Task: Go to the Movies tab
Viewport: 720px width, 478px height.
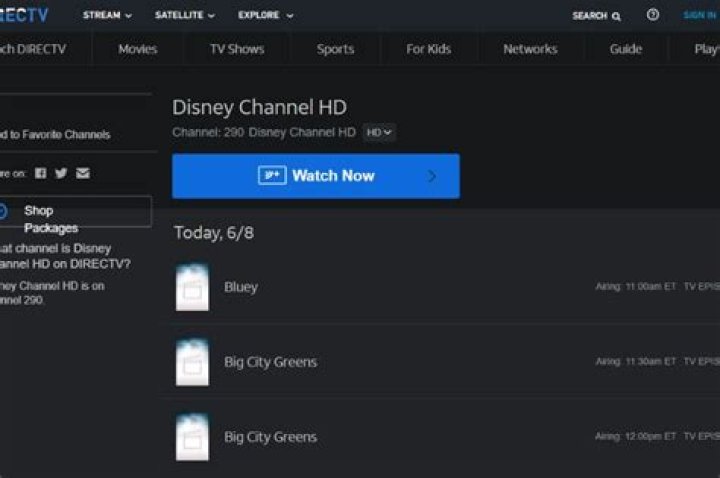Action: click(138, 49)
